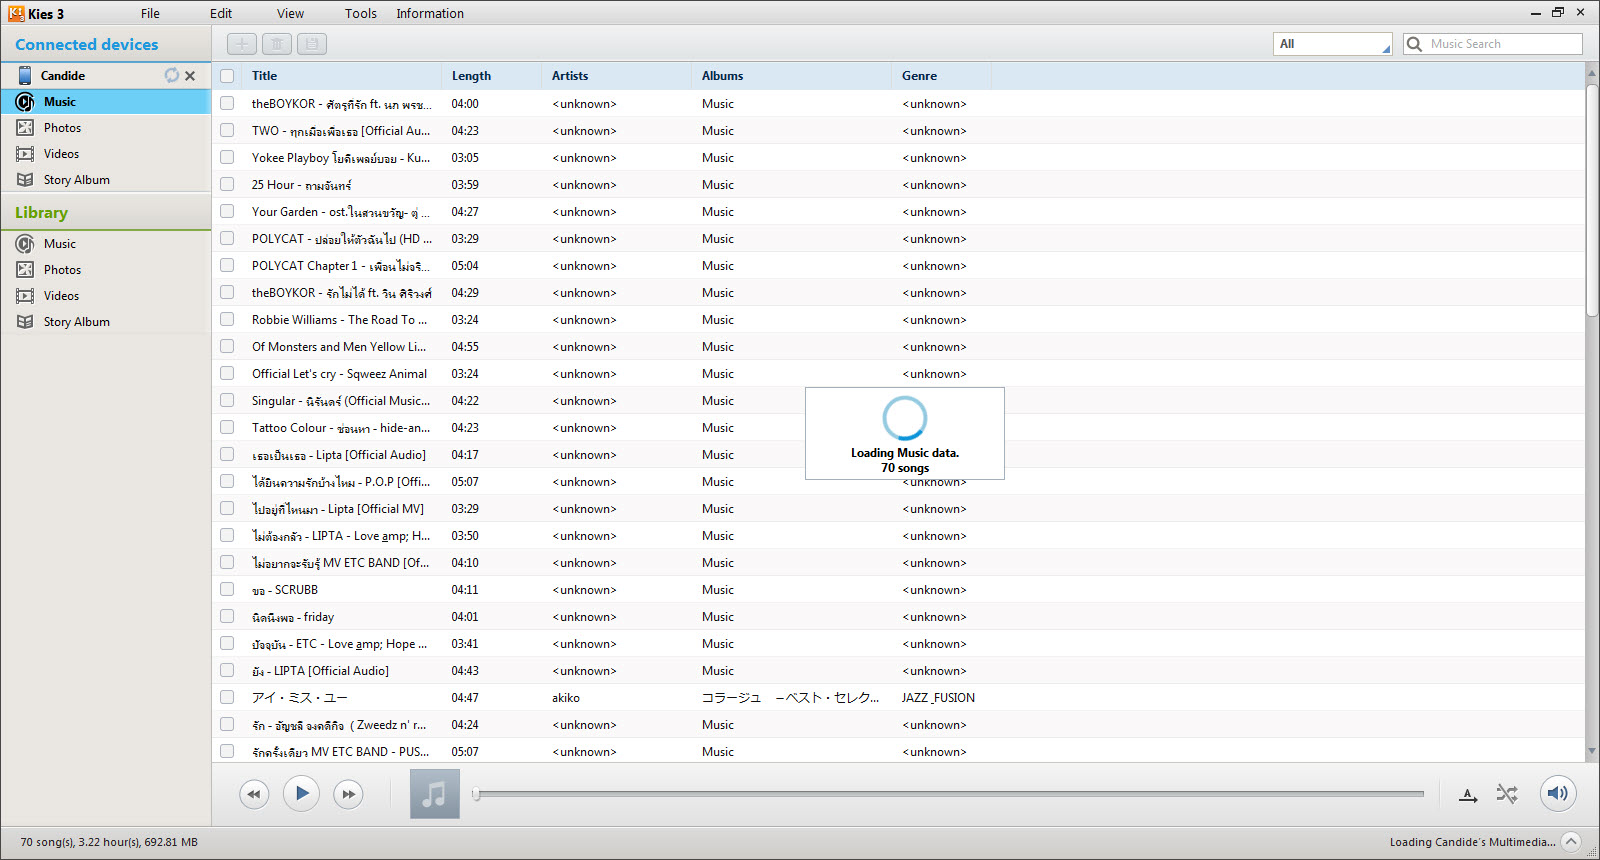Check the select-all checkbox beside Title header

227,76
